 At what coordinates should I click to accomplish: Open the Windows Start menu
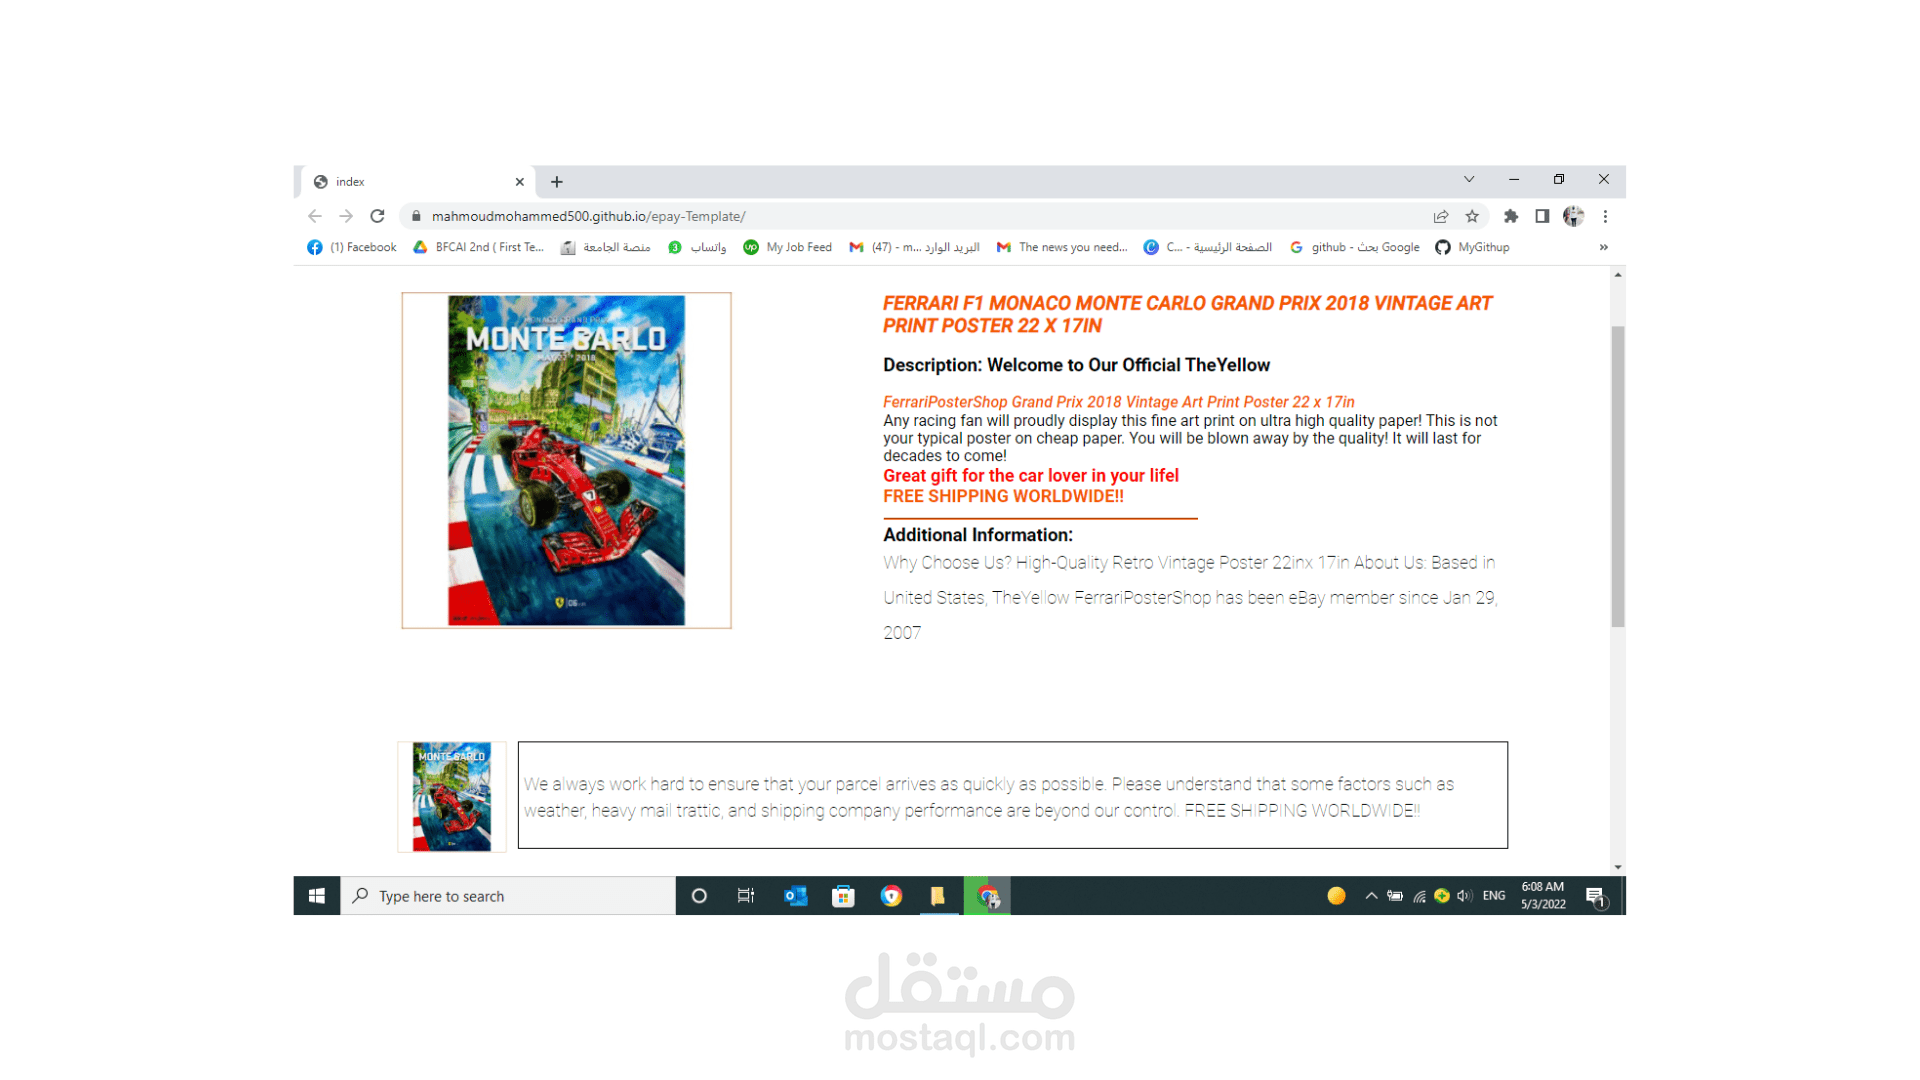point(317,896)
